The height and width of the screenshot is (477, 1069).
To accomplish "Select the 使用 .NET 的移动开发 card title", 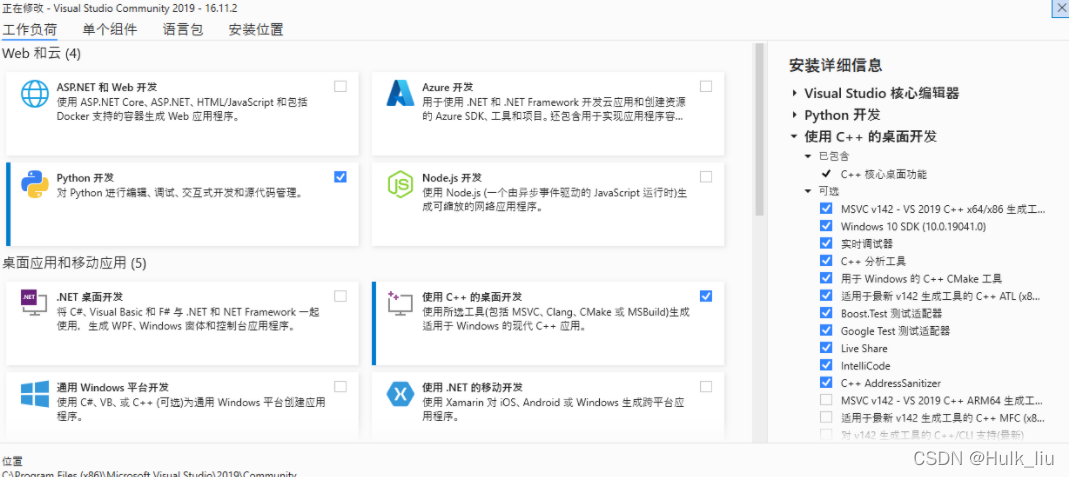I will (x=472, y=386).
